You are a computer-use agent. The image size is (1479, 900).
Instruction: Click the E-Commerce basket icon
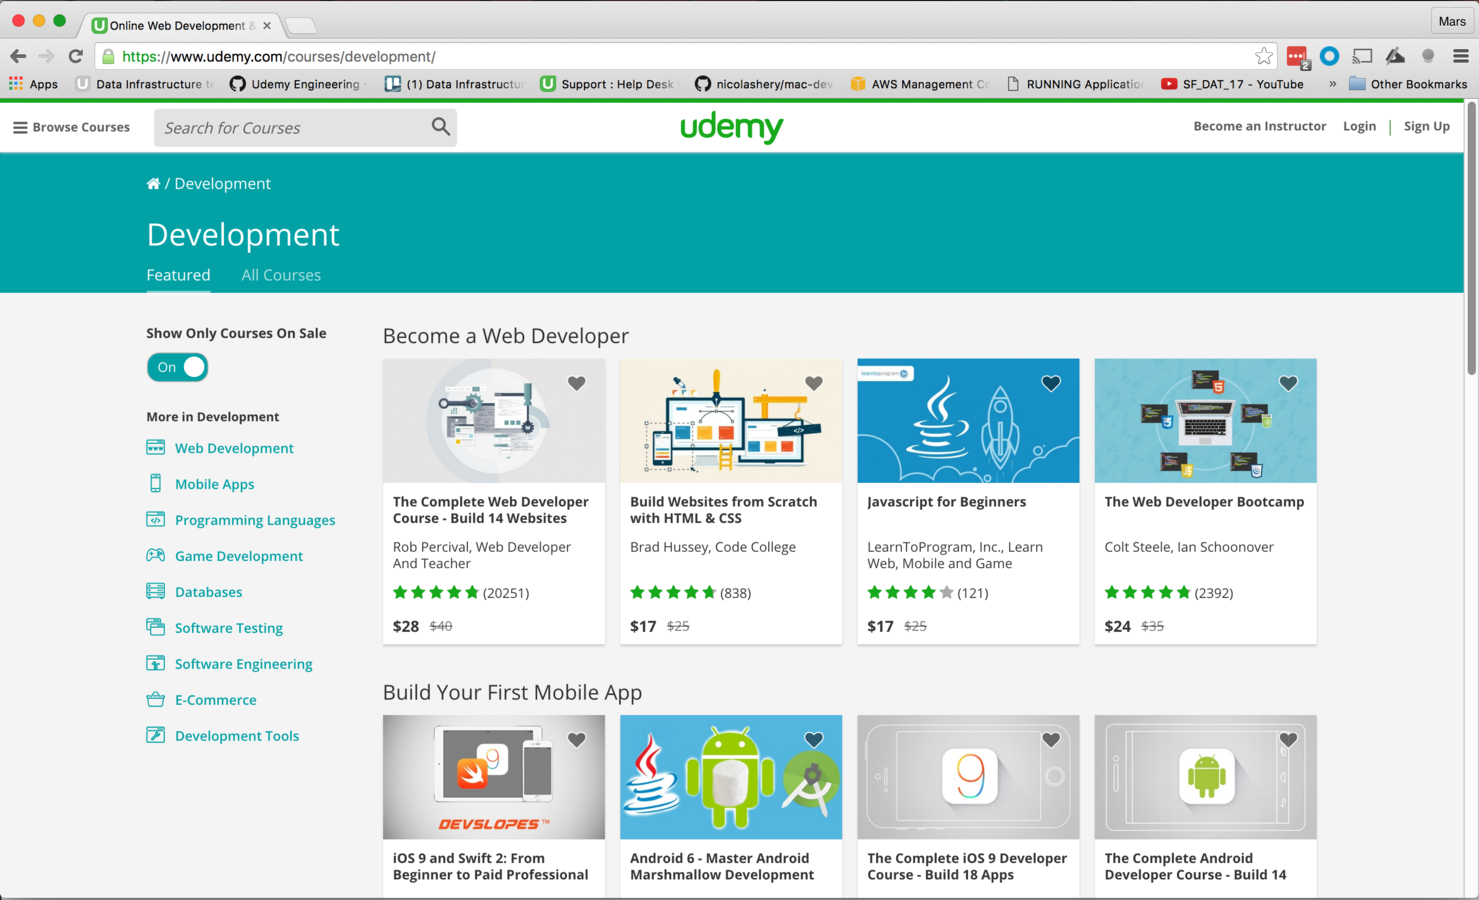[x=156, y=699]
